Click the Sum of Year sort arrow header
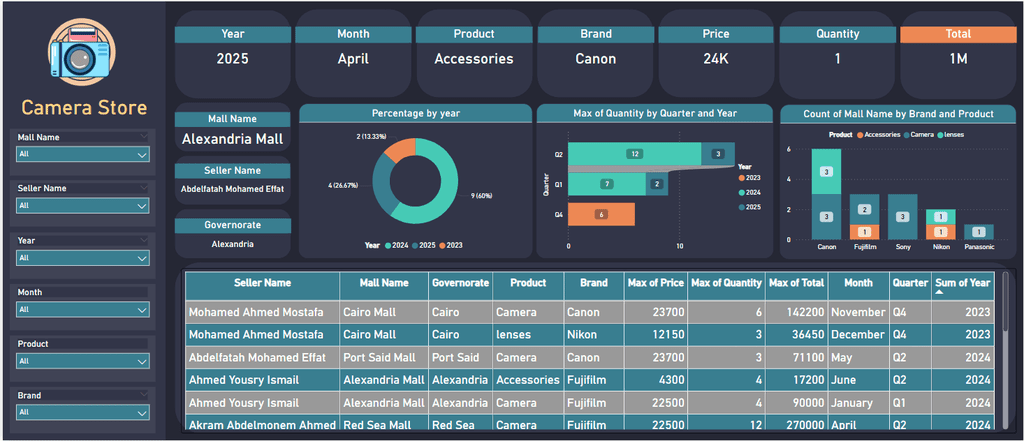 963,285
